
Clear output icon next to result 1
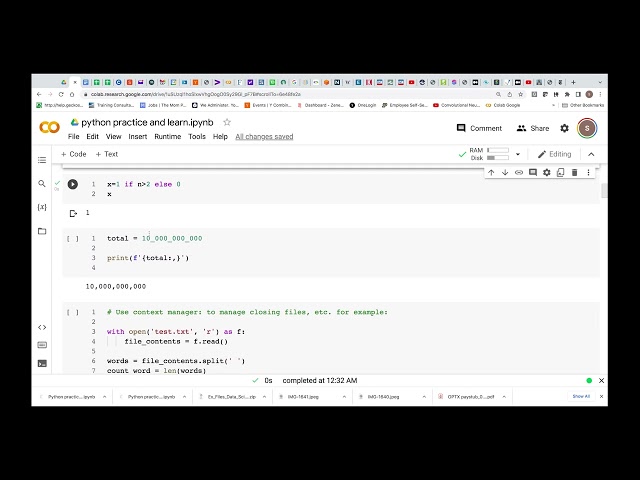pyautogui.click(x=73, y=213)
